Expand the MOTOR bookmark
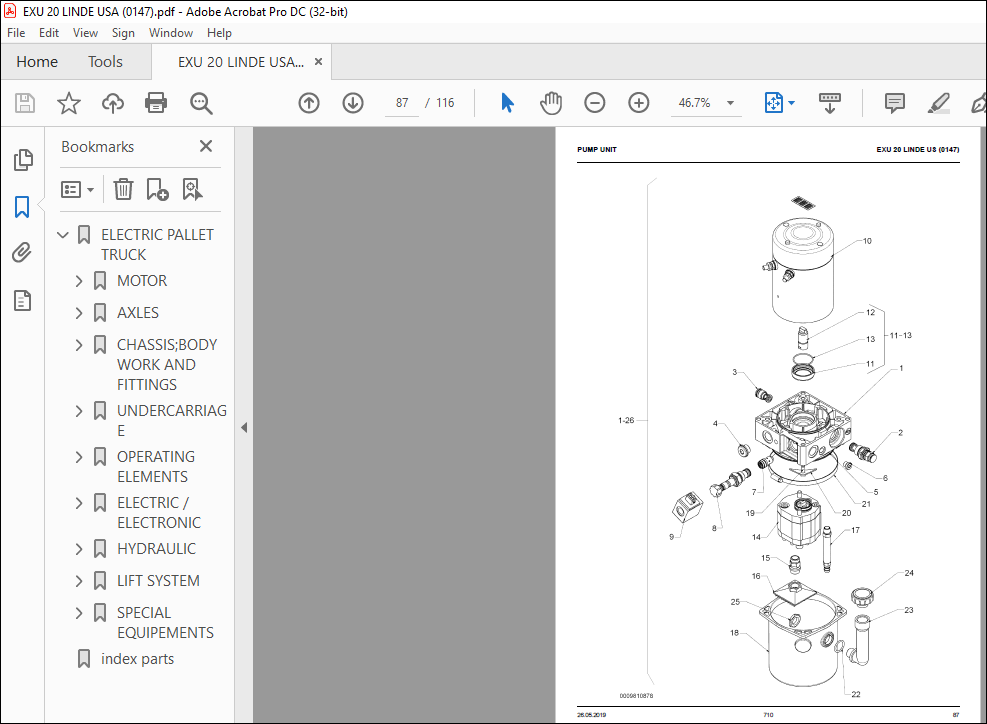 click(x=79, y=281)
